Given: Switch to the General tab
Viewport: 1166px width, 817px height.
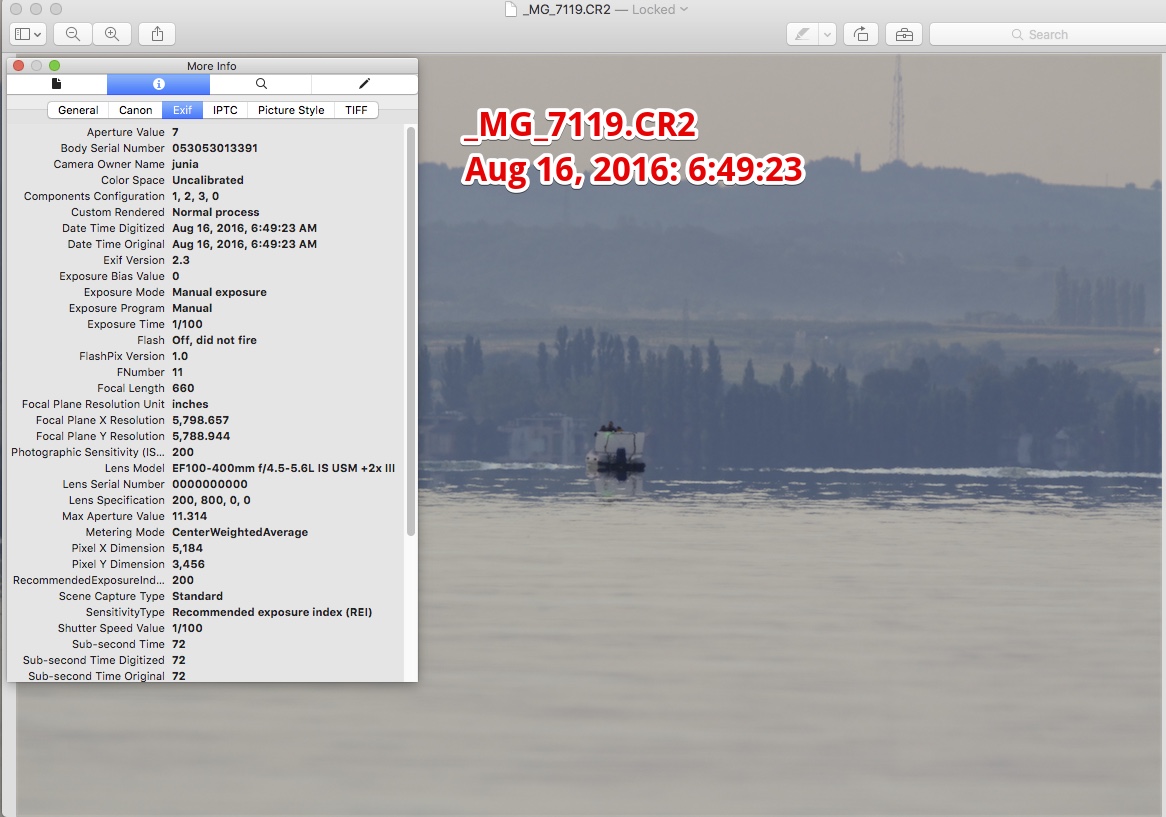Looking at the screenshot, I should [78, 110].
